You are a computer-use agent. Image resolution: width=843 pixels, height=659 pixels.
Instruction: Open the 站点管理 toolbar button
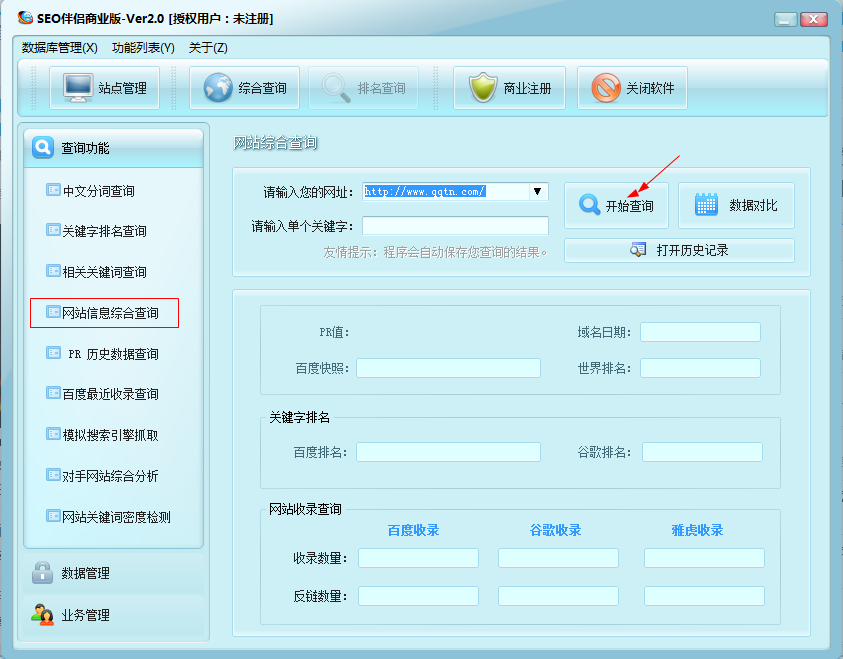click(x=104, y=88)
